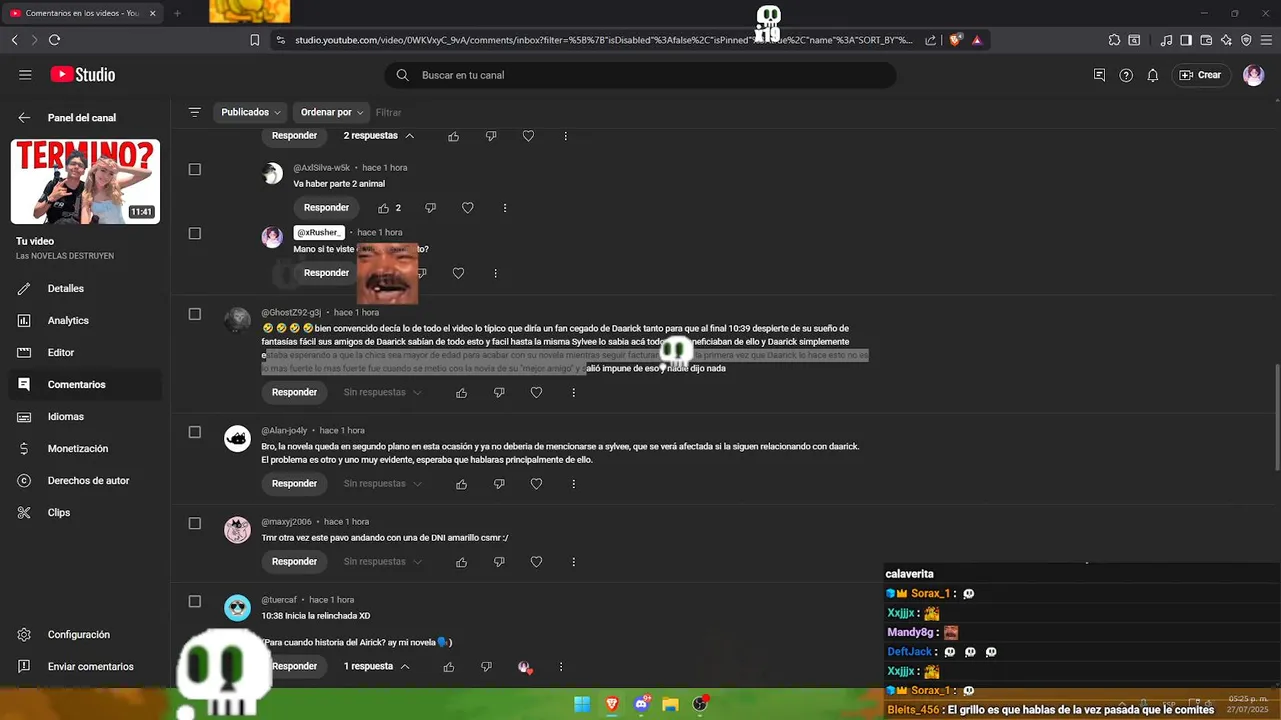Open the Ordenar por dropdown
Screen dimensions: 1281x720
click(331, 112)
